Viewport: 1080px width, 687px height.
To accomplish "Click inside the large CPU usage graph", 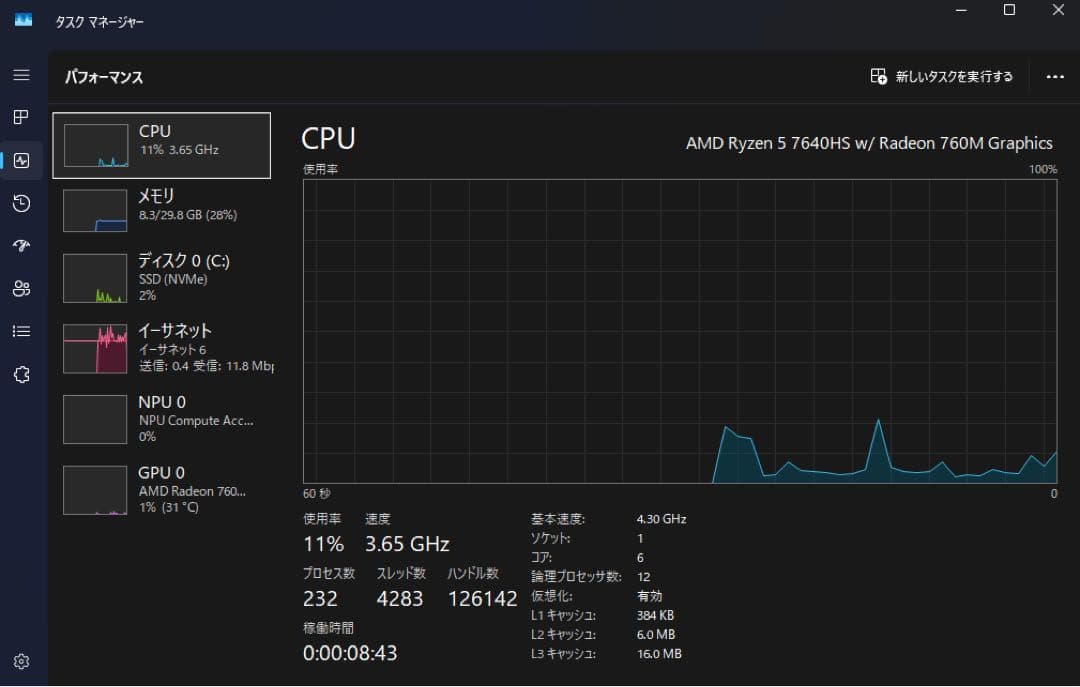I will tap(680, 330).
